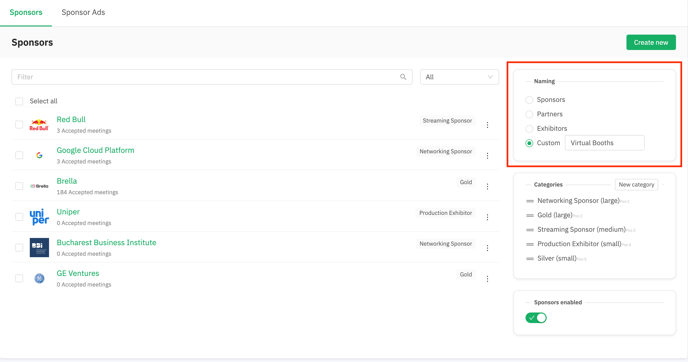Open the GE Ventures row's three-dot menu
Image resolution: width=688 pixels, height=362 pixels.
click(487, 279)
